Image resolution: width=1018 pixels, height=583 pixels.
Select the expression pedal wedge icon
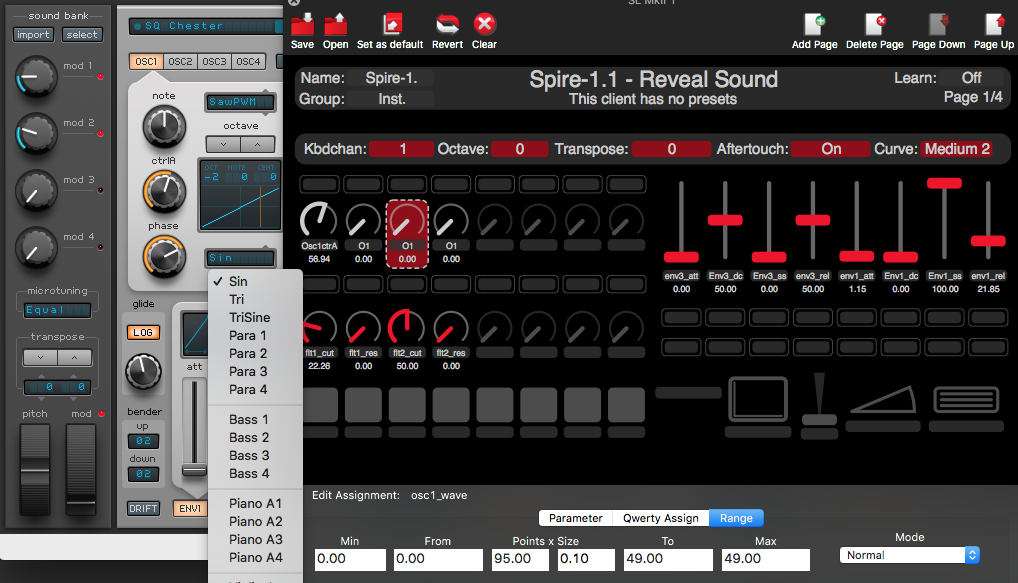pos(883,399)
